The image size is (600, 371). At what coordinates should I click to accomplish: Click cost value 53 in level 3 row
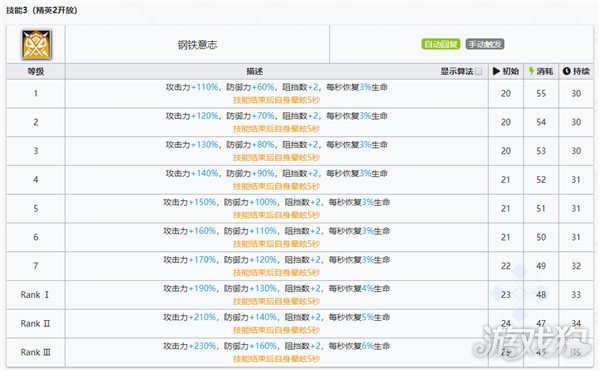[x=541, y=151]
